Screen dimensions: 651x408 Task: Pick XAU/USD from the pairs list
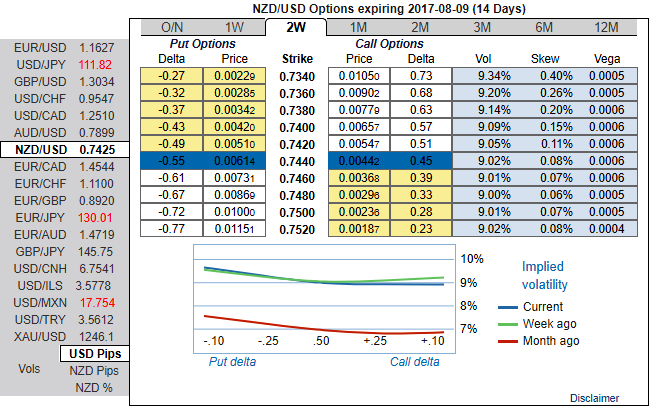63,336
